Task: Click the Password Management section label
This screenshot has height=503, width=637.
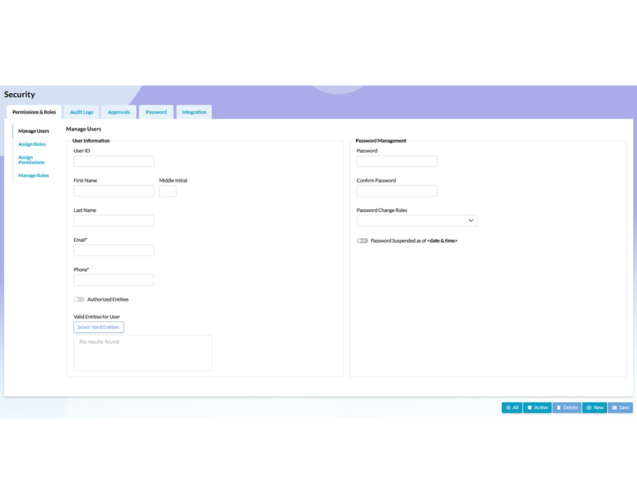Action: (381, 141)
